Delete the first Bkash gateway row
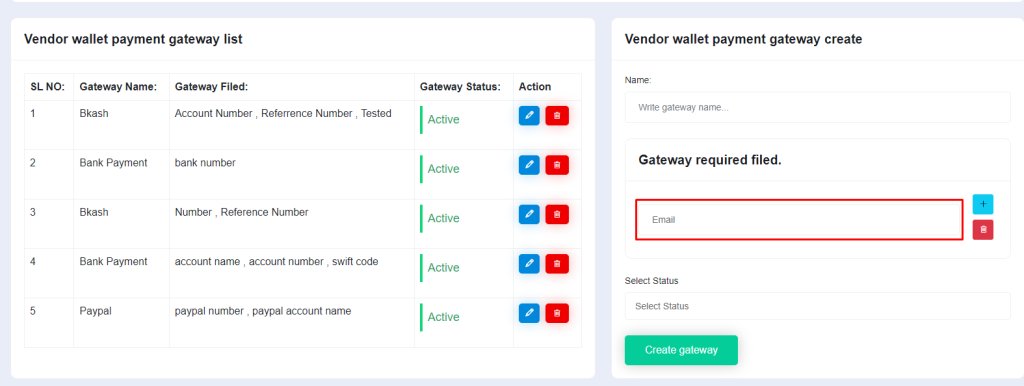 (557, 116)
